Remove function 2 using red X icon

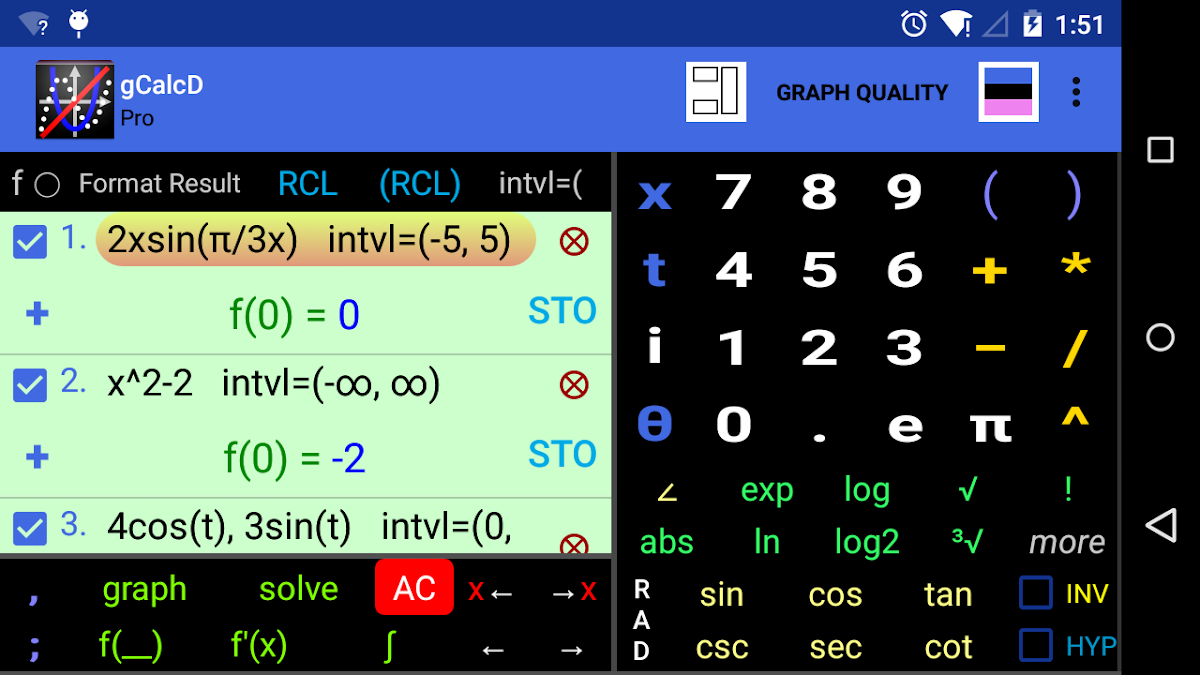coord(573,385)
